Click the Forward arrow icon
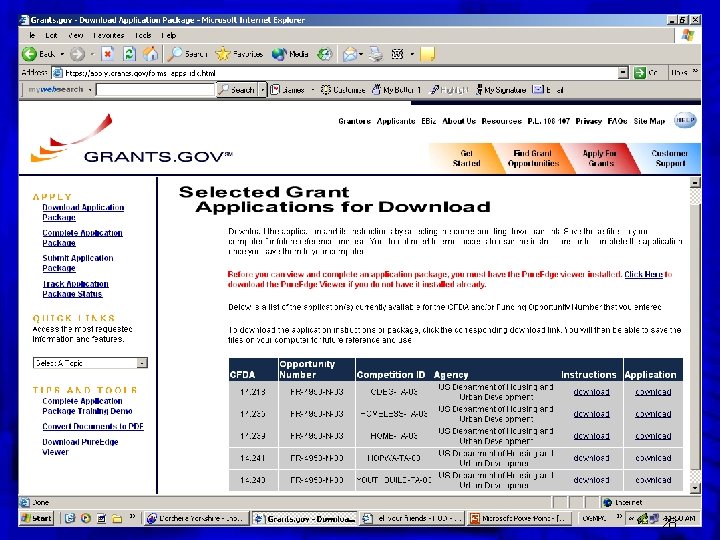This screenshot has height=540, width=720. (77, 54)
